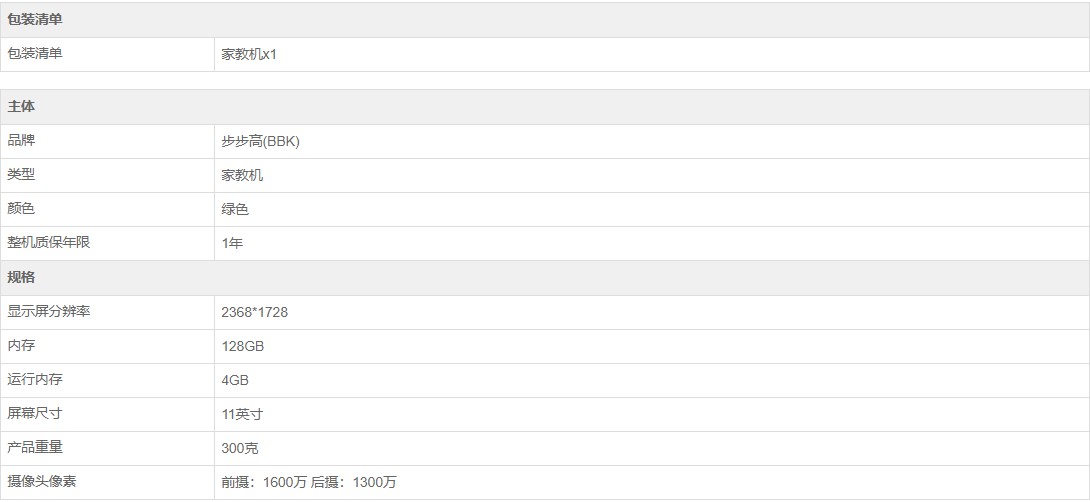
Task: Click the 规格 section header
Action: click(x=21, y=278)
